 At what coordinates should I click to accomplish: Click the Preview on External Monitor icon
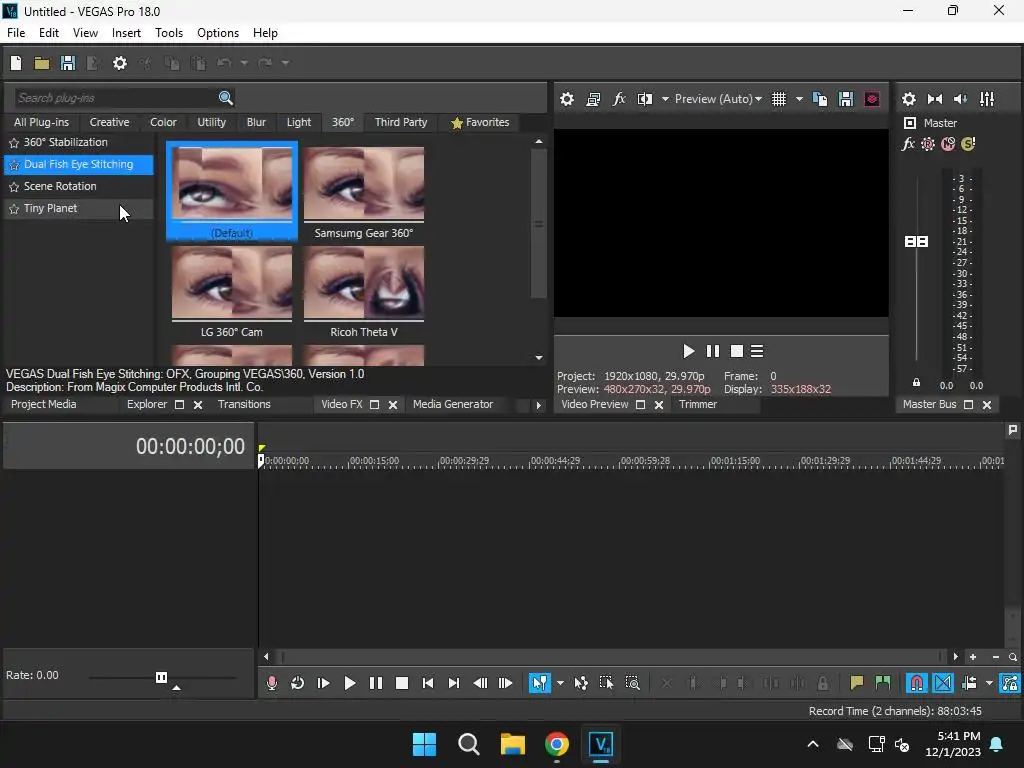(x=593, y=99)
